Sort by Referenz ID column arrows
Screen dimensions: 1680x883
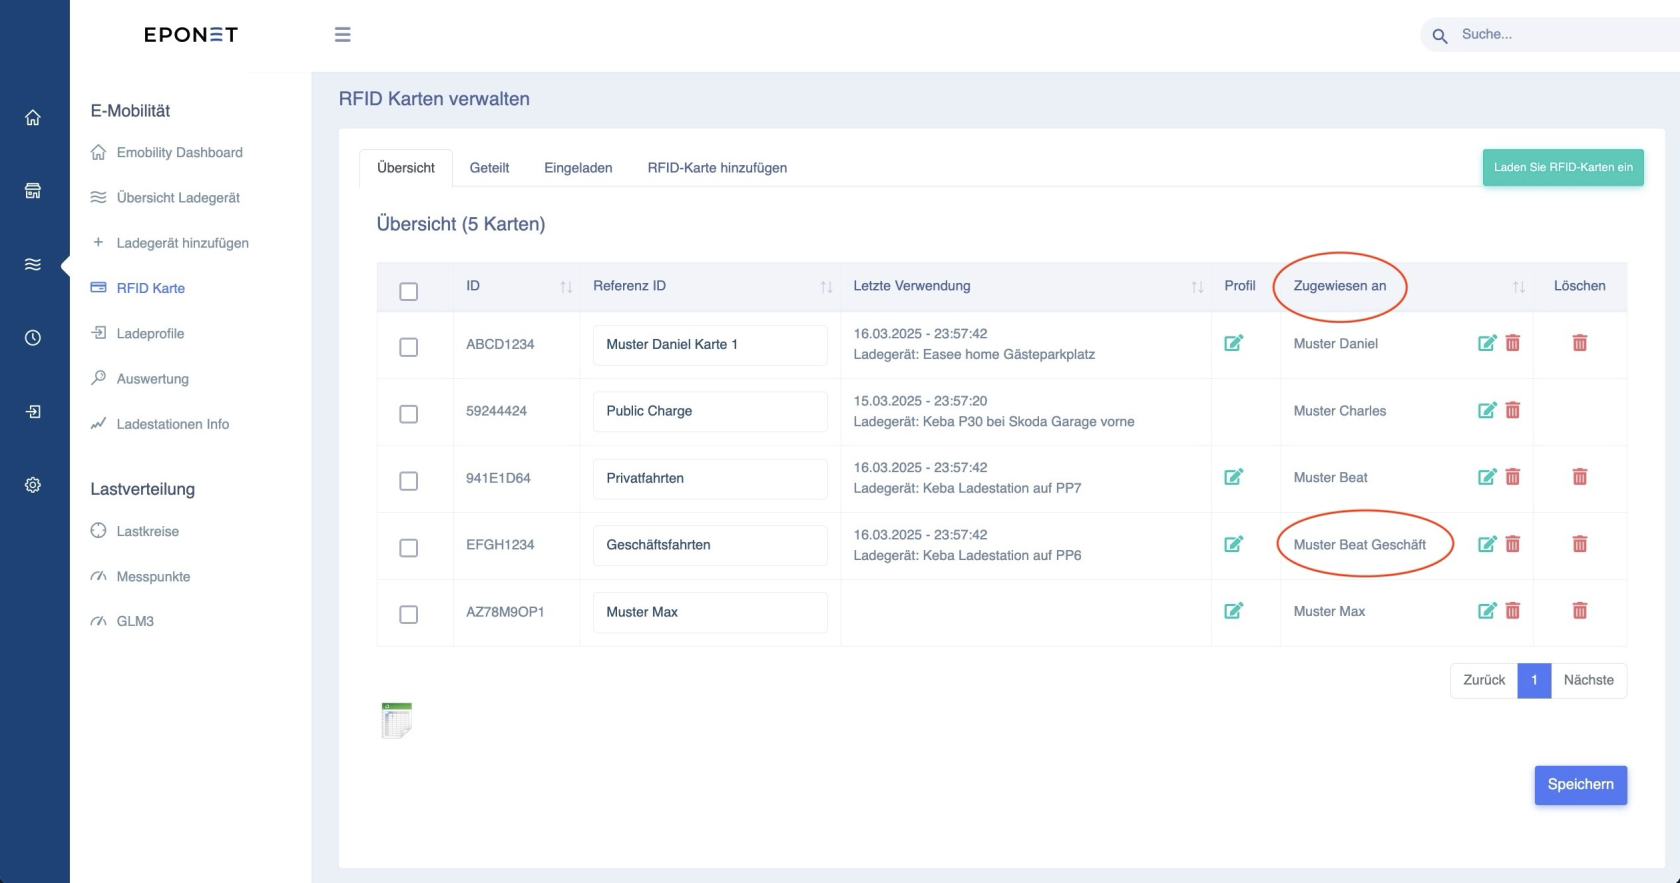pos(826,287)
